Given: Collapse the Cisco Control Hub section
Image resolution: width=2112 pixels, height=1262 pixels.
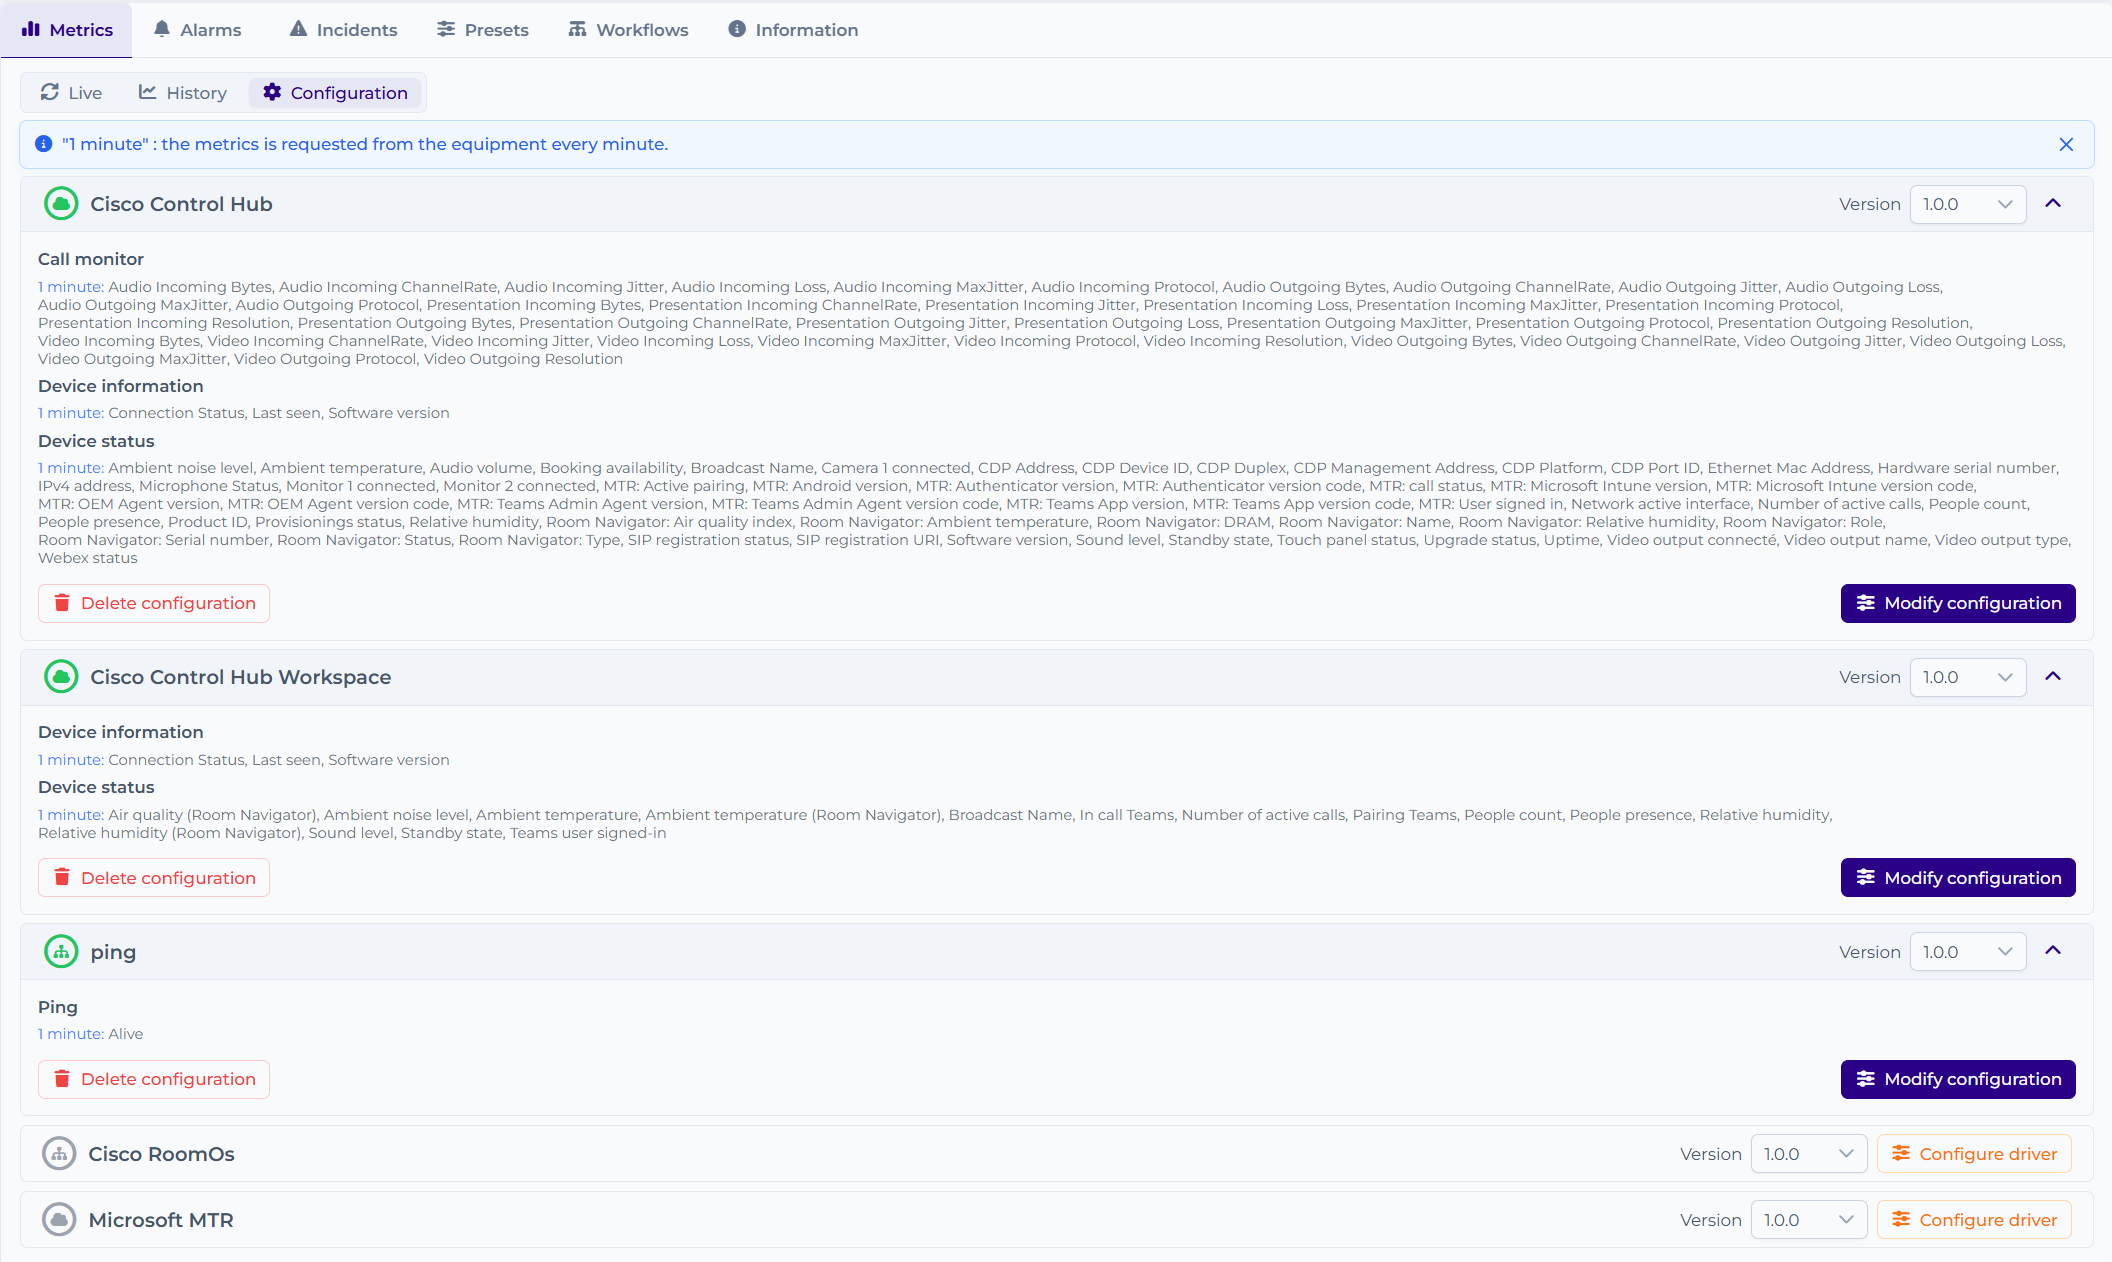Looking at the screenshot, I should tap(2053, 204).
